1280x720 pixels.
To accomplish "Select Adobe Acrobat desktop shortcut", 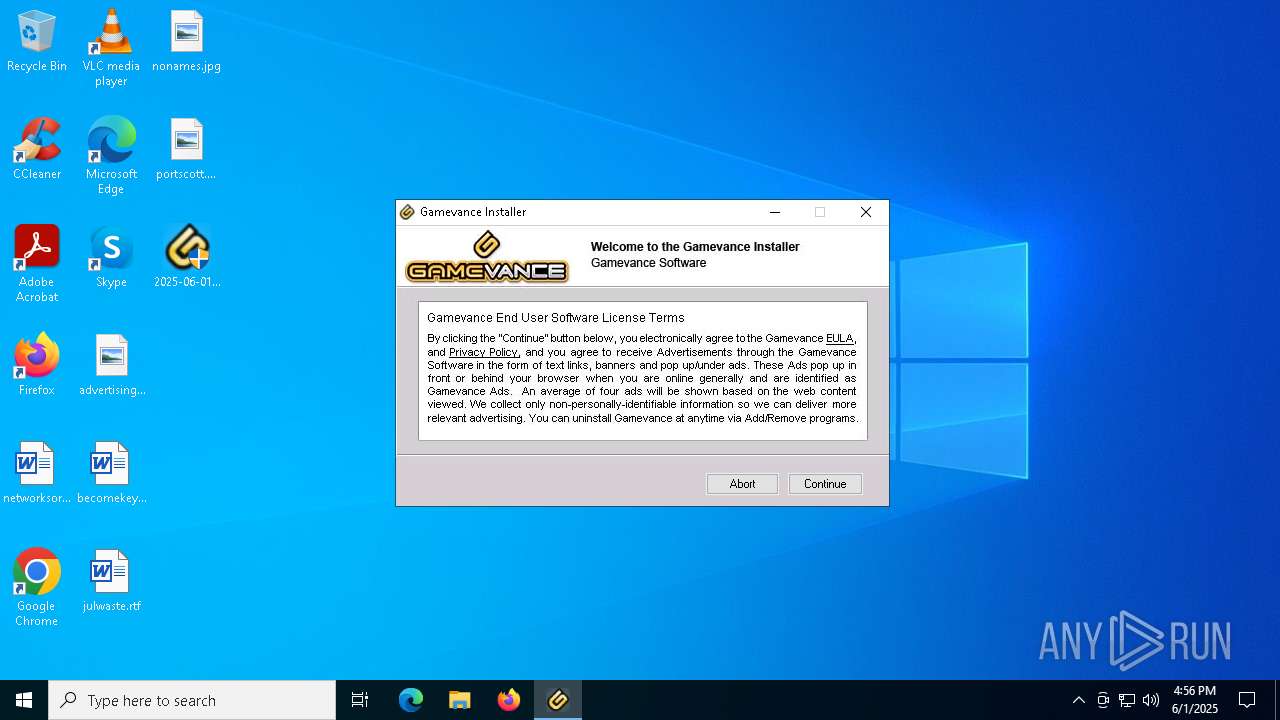I will [37, 263].
